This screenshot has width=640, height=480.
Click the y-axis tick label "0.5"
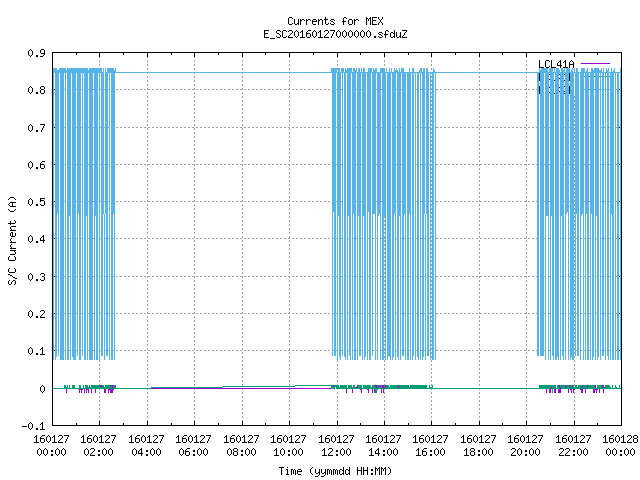36,202
